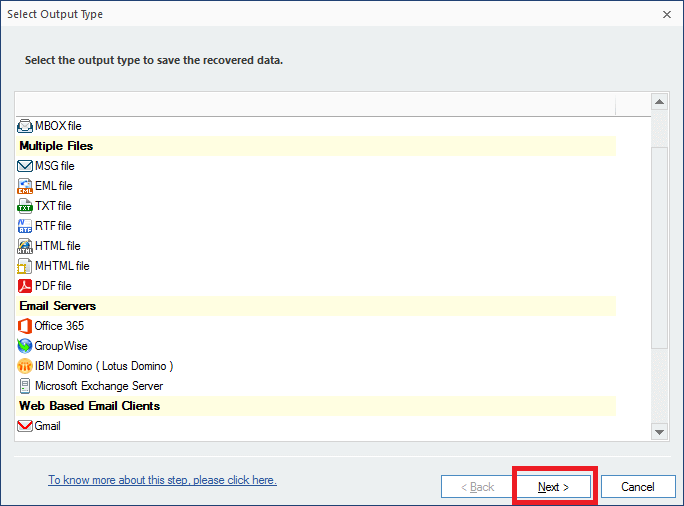Viewport: 684px width, 506px height.
Task: Click the scrollbar down arrow
Action: (660, 432)
